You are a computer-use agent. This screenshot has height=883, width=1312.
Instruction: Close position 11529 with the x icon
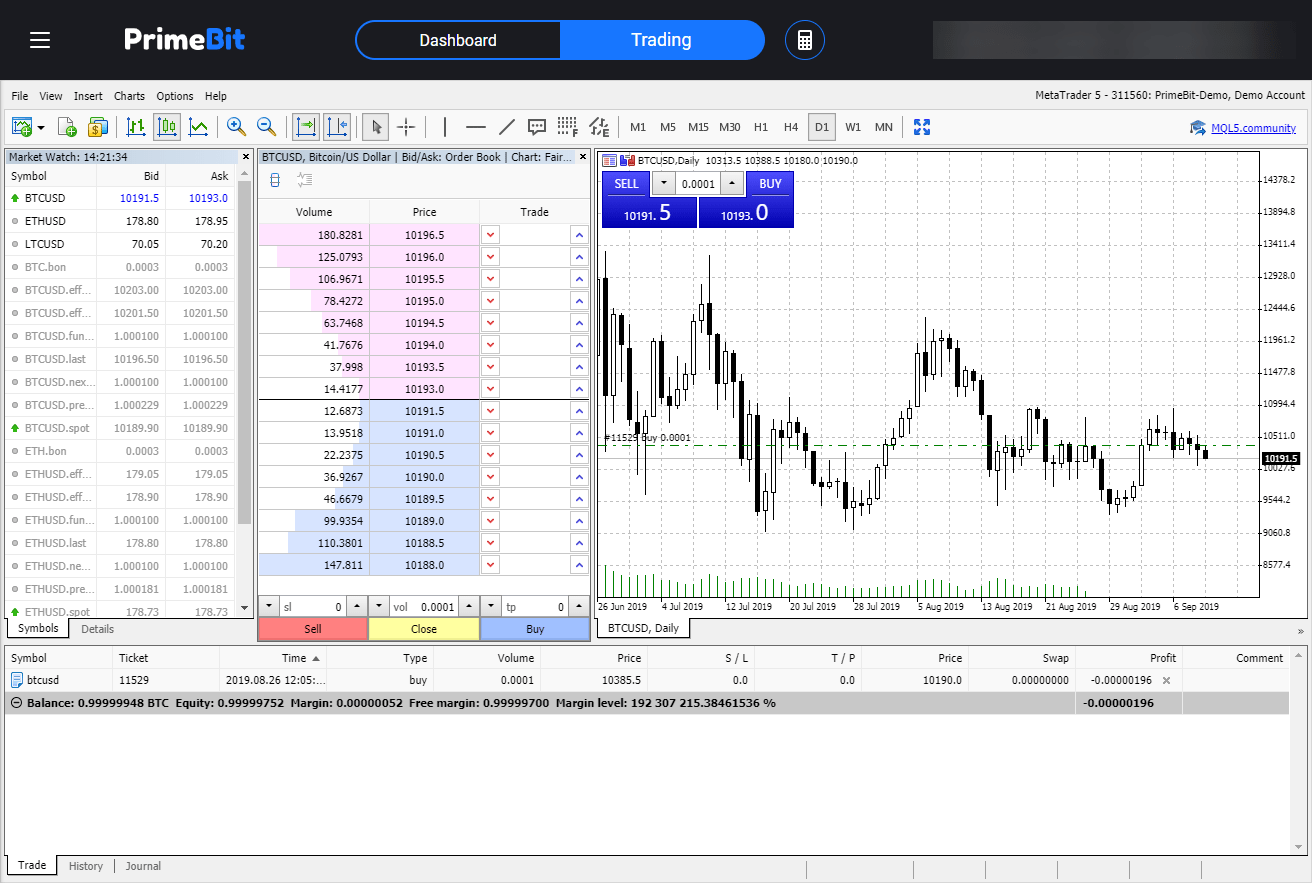point(1165,680)
